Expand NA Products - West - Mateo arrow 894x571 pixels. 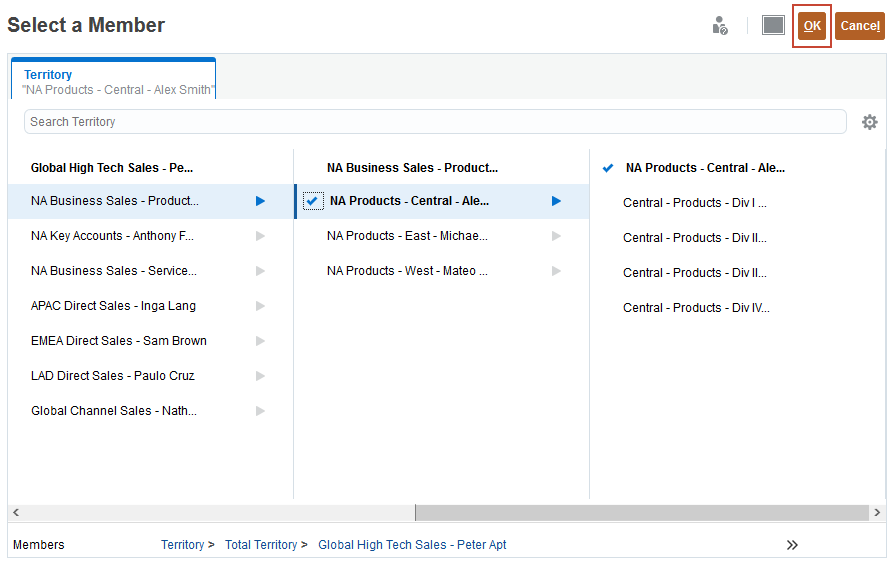pos(556,271)
